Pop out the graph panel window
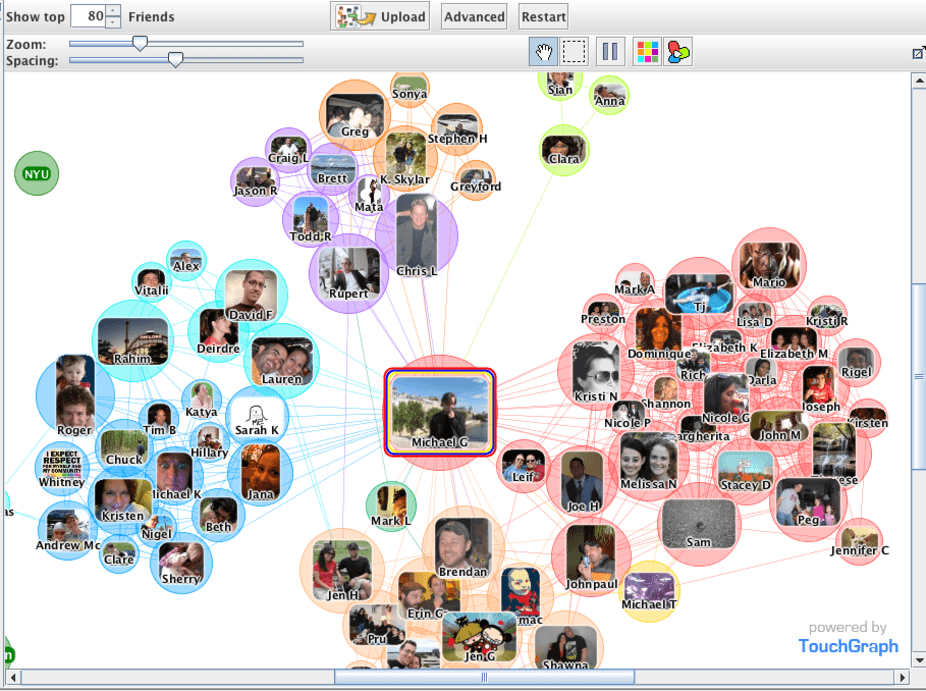926x691 pixels. [918, 53]
